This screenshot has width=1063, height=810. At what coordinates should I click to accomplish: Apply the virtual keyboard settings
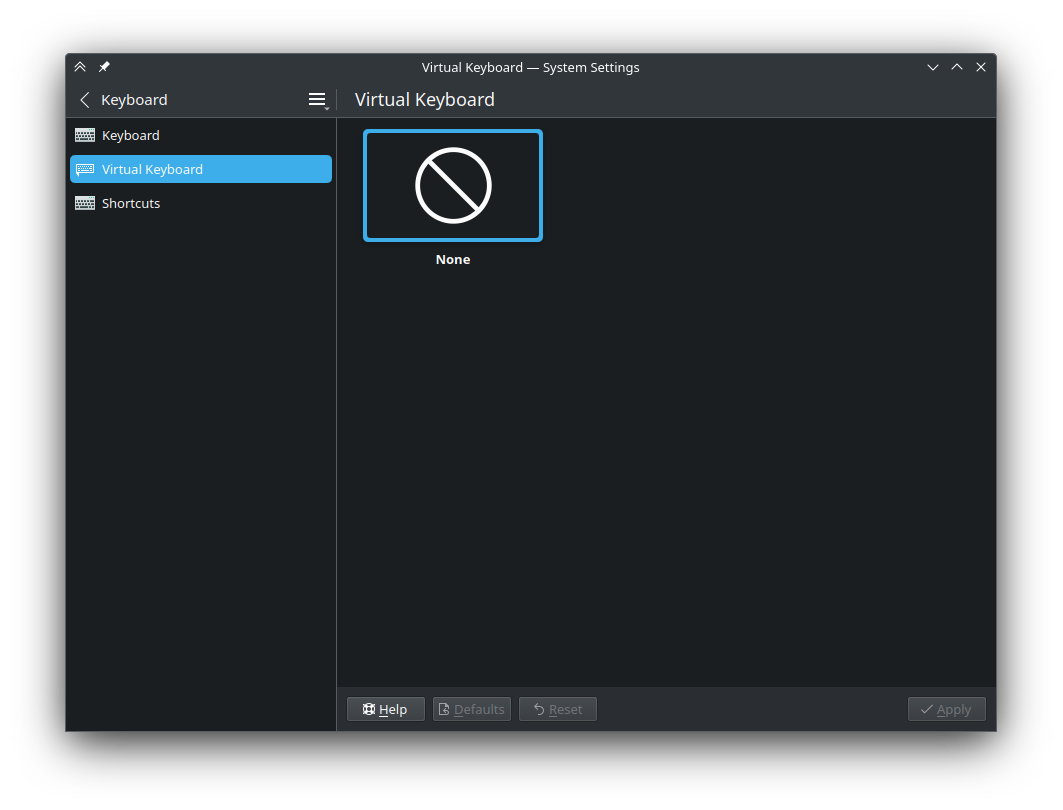click(x=946, y=709)
